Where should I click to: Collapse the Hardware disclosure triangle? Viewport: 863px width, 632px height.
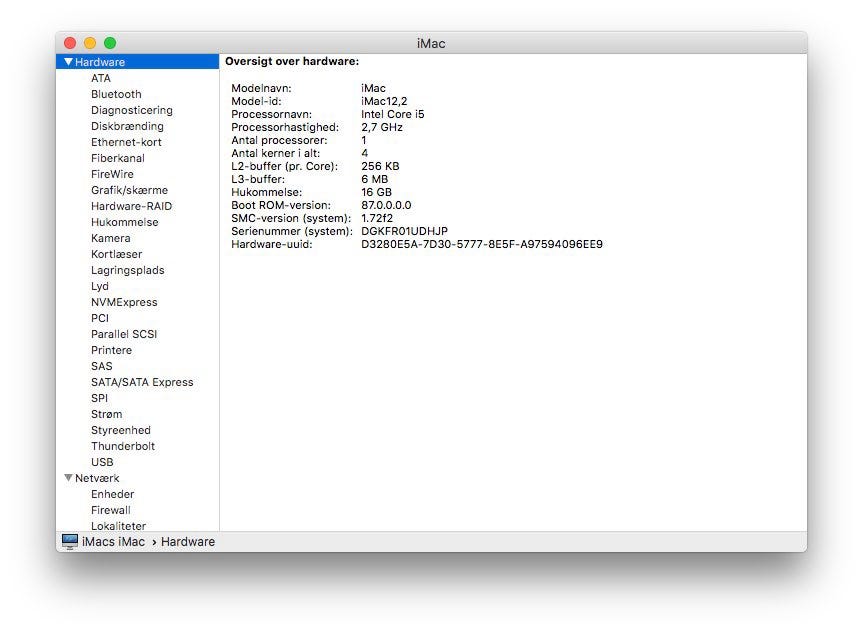(68, 62)
